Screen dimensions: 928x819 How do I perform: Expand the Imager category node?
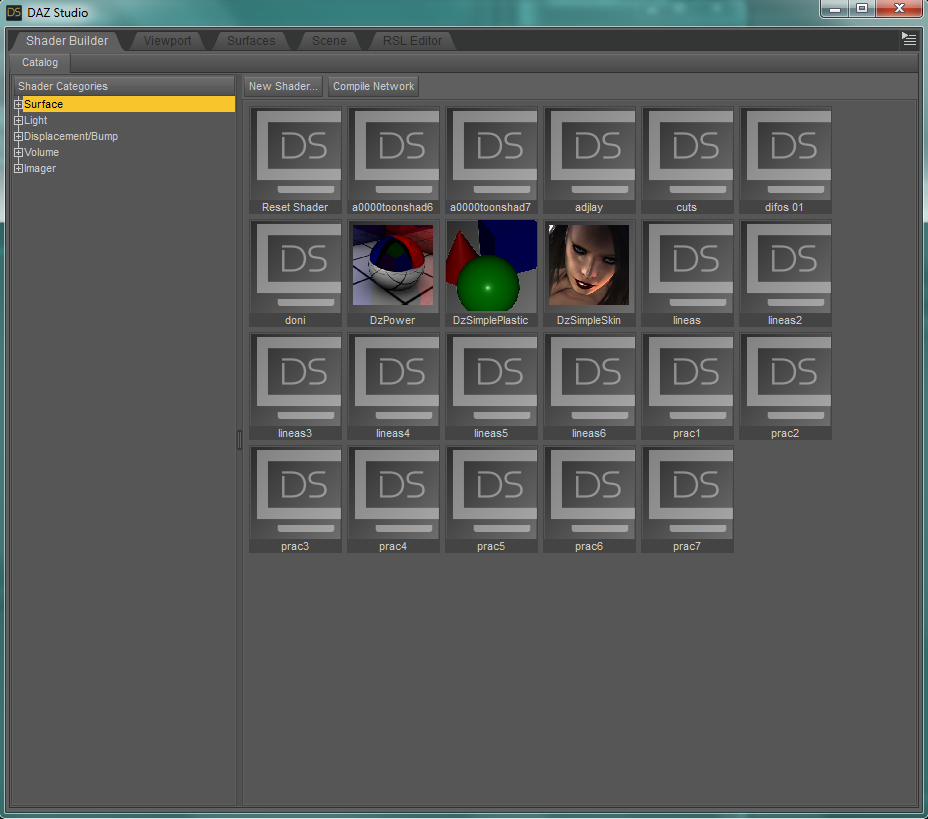click(x=18, y=168)
